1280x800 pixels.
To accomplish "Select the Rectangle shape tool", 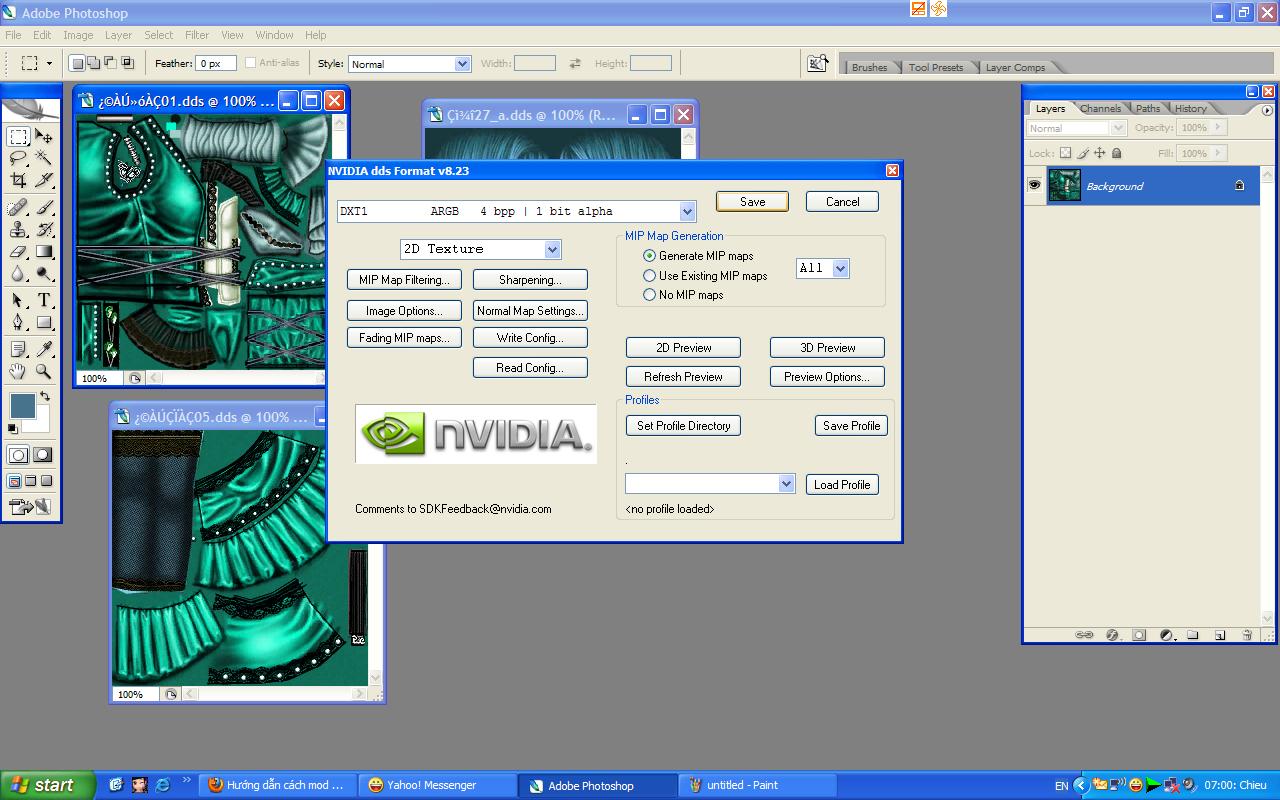I will [x=44, y=323].
